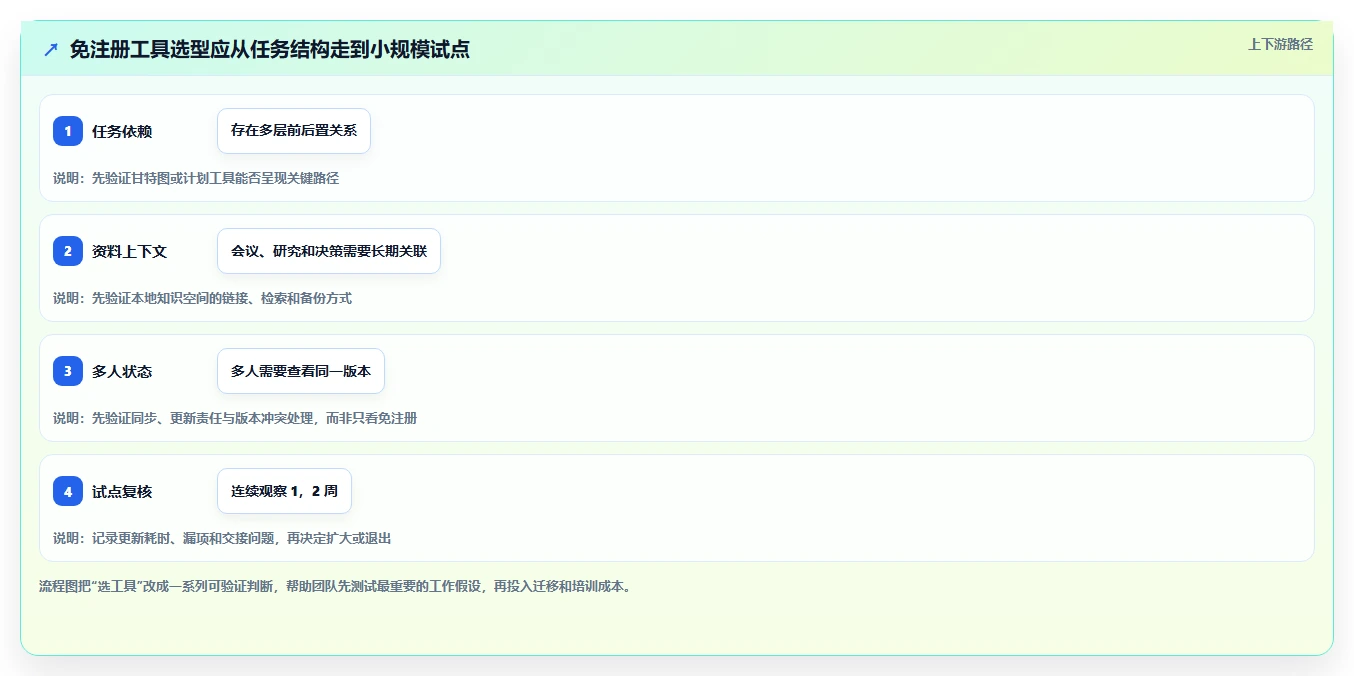Click the 多人状态 step label
Screen dimensions: 1354x676
point(122,371)
